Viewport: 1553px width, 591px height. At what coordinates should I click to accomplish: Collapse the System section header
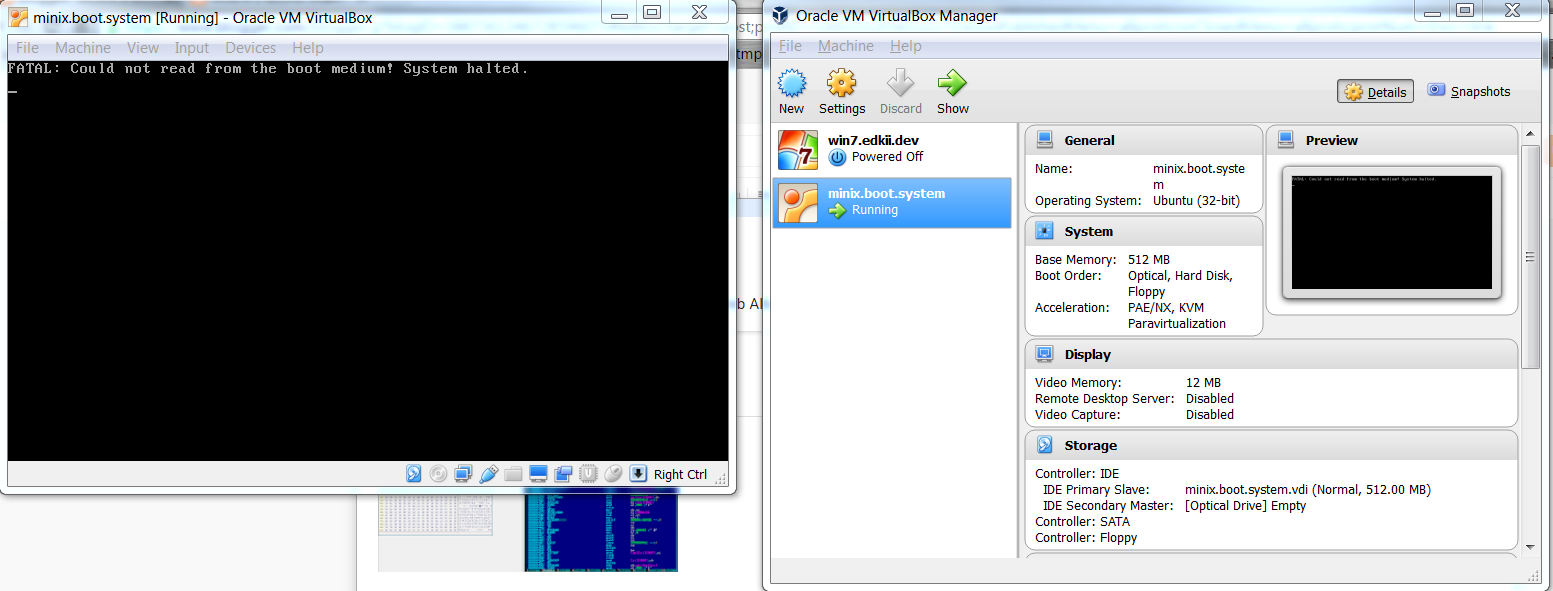[1144, 231]
